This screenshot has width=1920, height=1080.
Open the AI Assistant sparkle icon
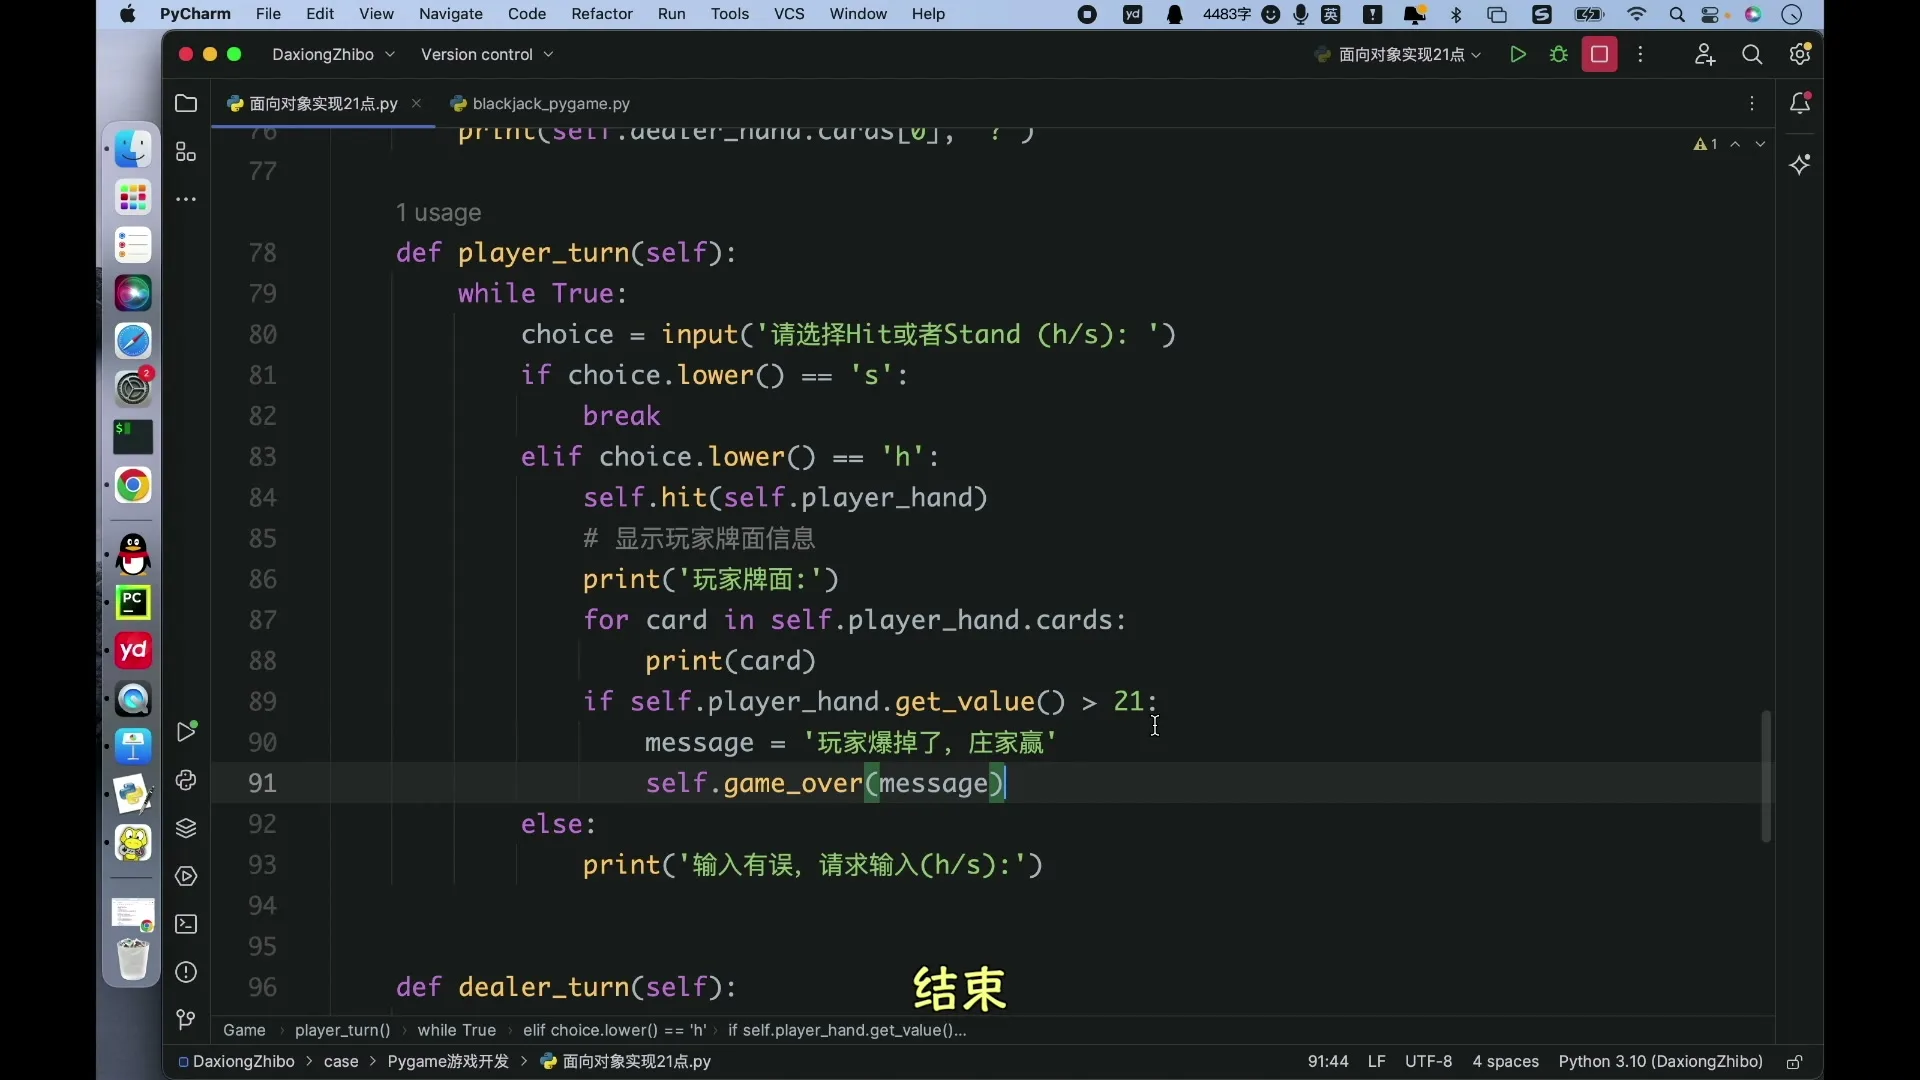tap(1800, 165)
